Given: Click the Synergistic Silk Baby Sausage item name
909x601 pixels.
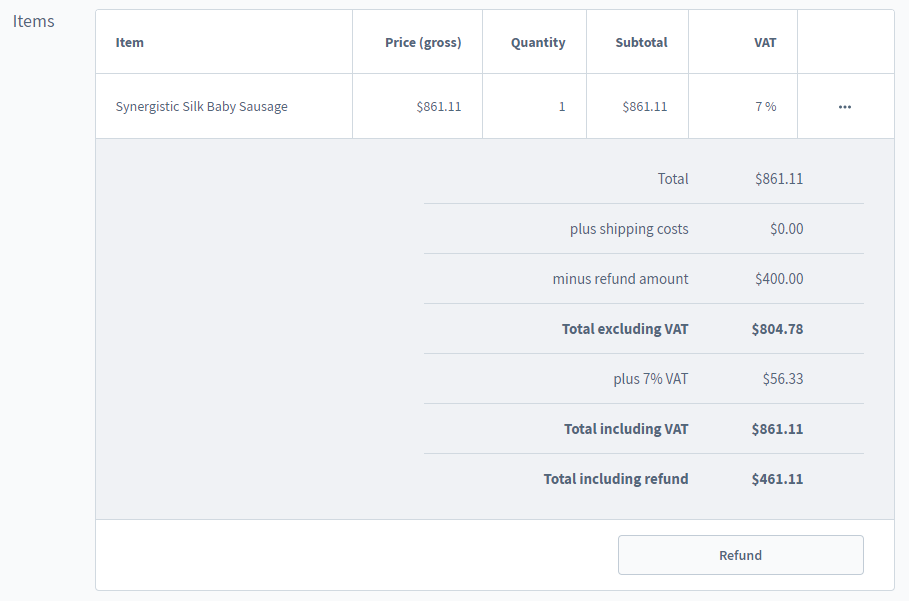Looking at the screenshot, I should pos(201,107).
